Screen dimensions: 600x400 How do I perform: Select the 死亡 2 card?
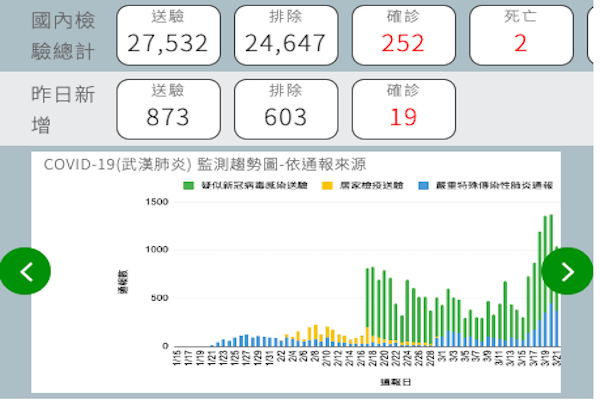click(520, 33)
